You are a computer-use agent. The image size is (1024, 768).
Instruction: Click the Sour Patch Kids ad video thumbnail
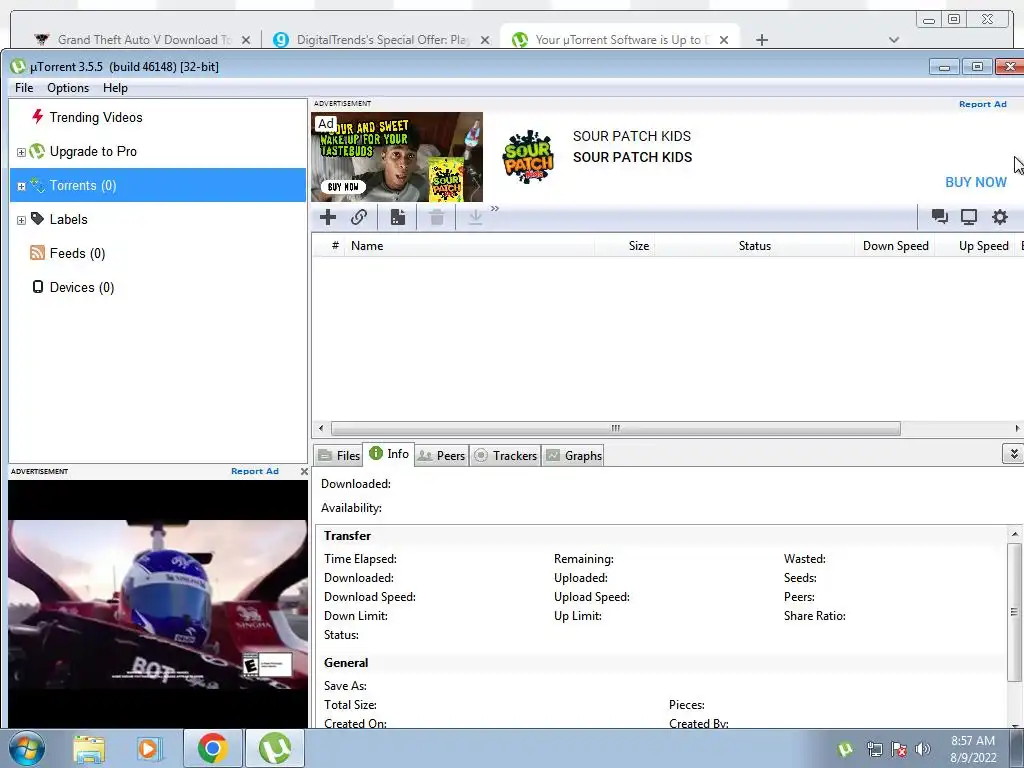tap(397, 157)
